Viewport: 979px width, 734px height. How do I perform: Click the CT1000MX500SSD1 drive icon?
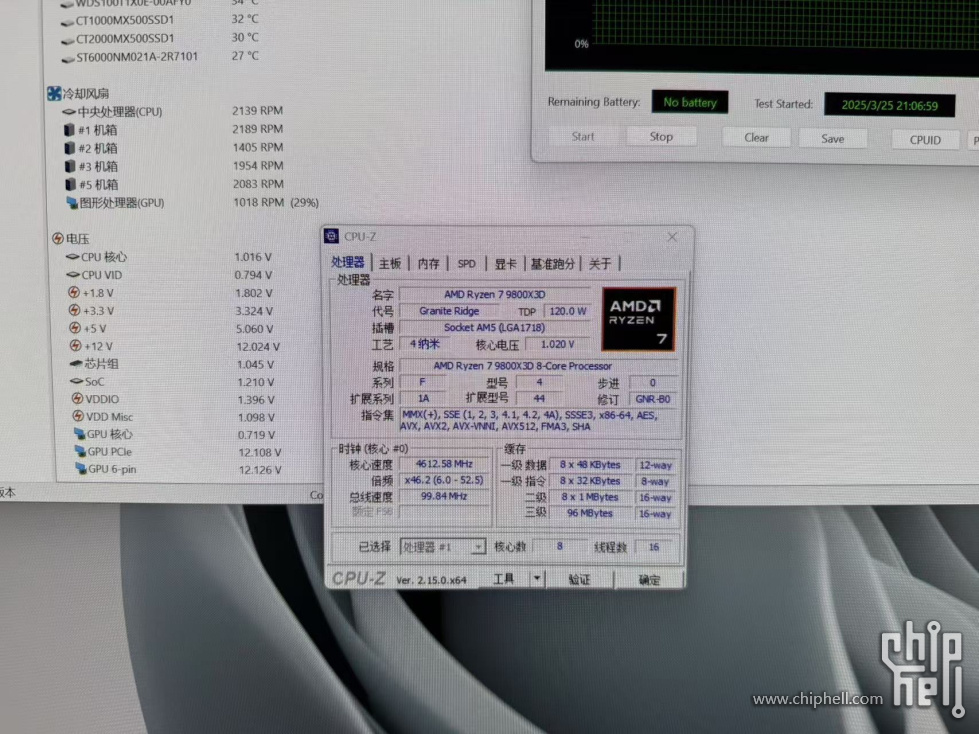pyautogui.click(x=67, y=22)
